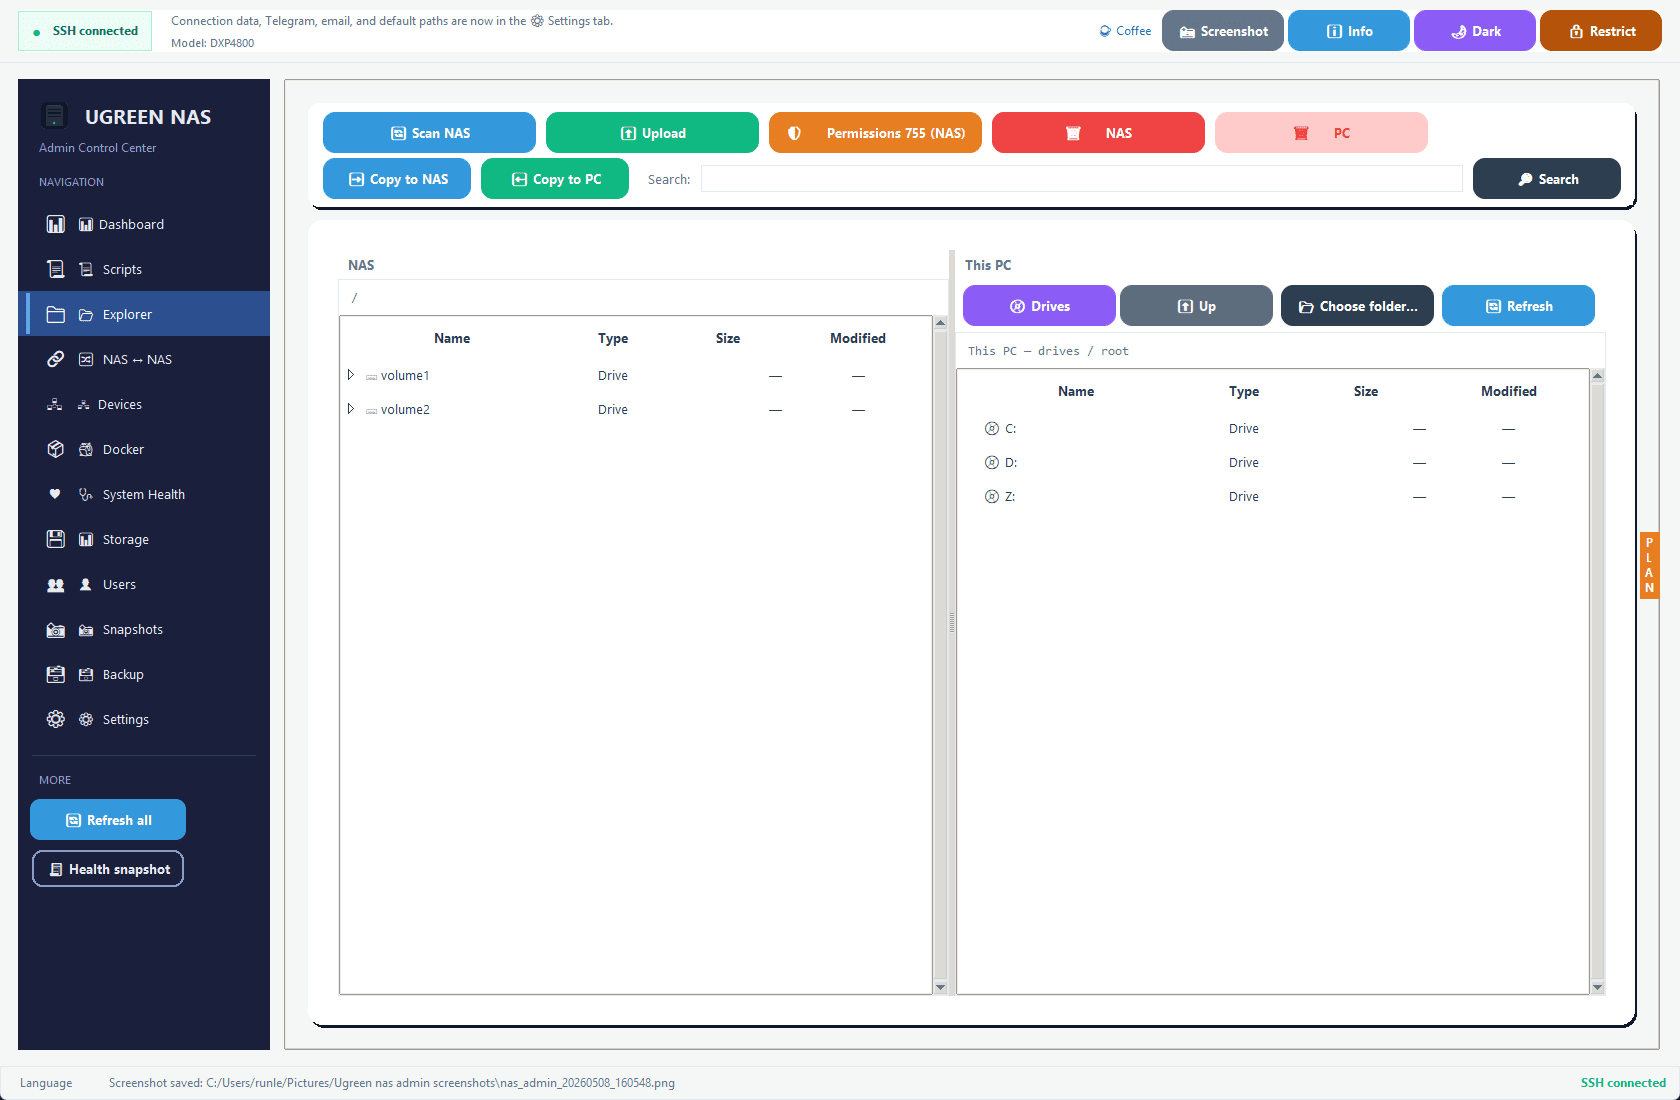This screenshot has height=1100, width=1680.
Task: Click the Devices network icon in sidebar
Action: [x=55, y=404]
